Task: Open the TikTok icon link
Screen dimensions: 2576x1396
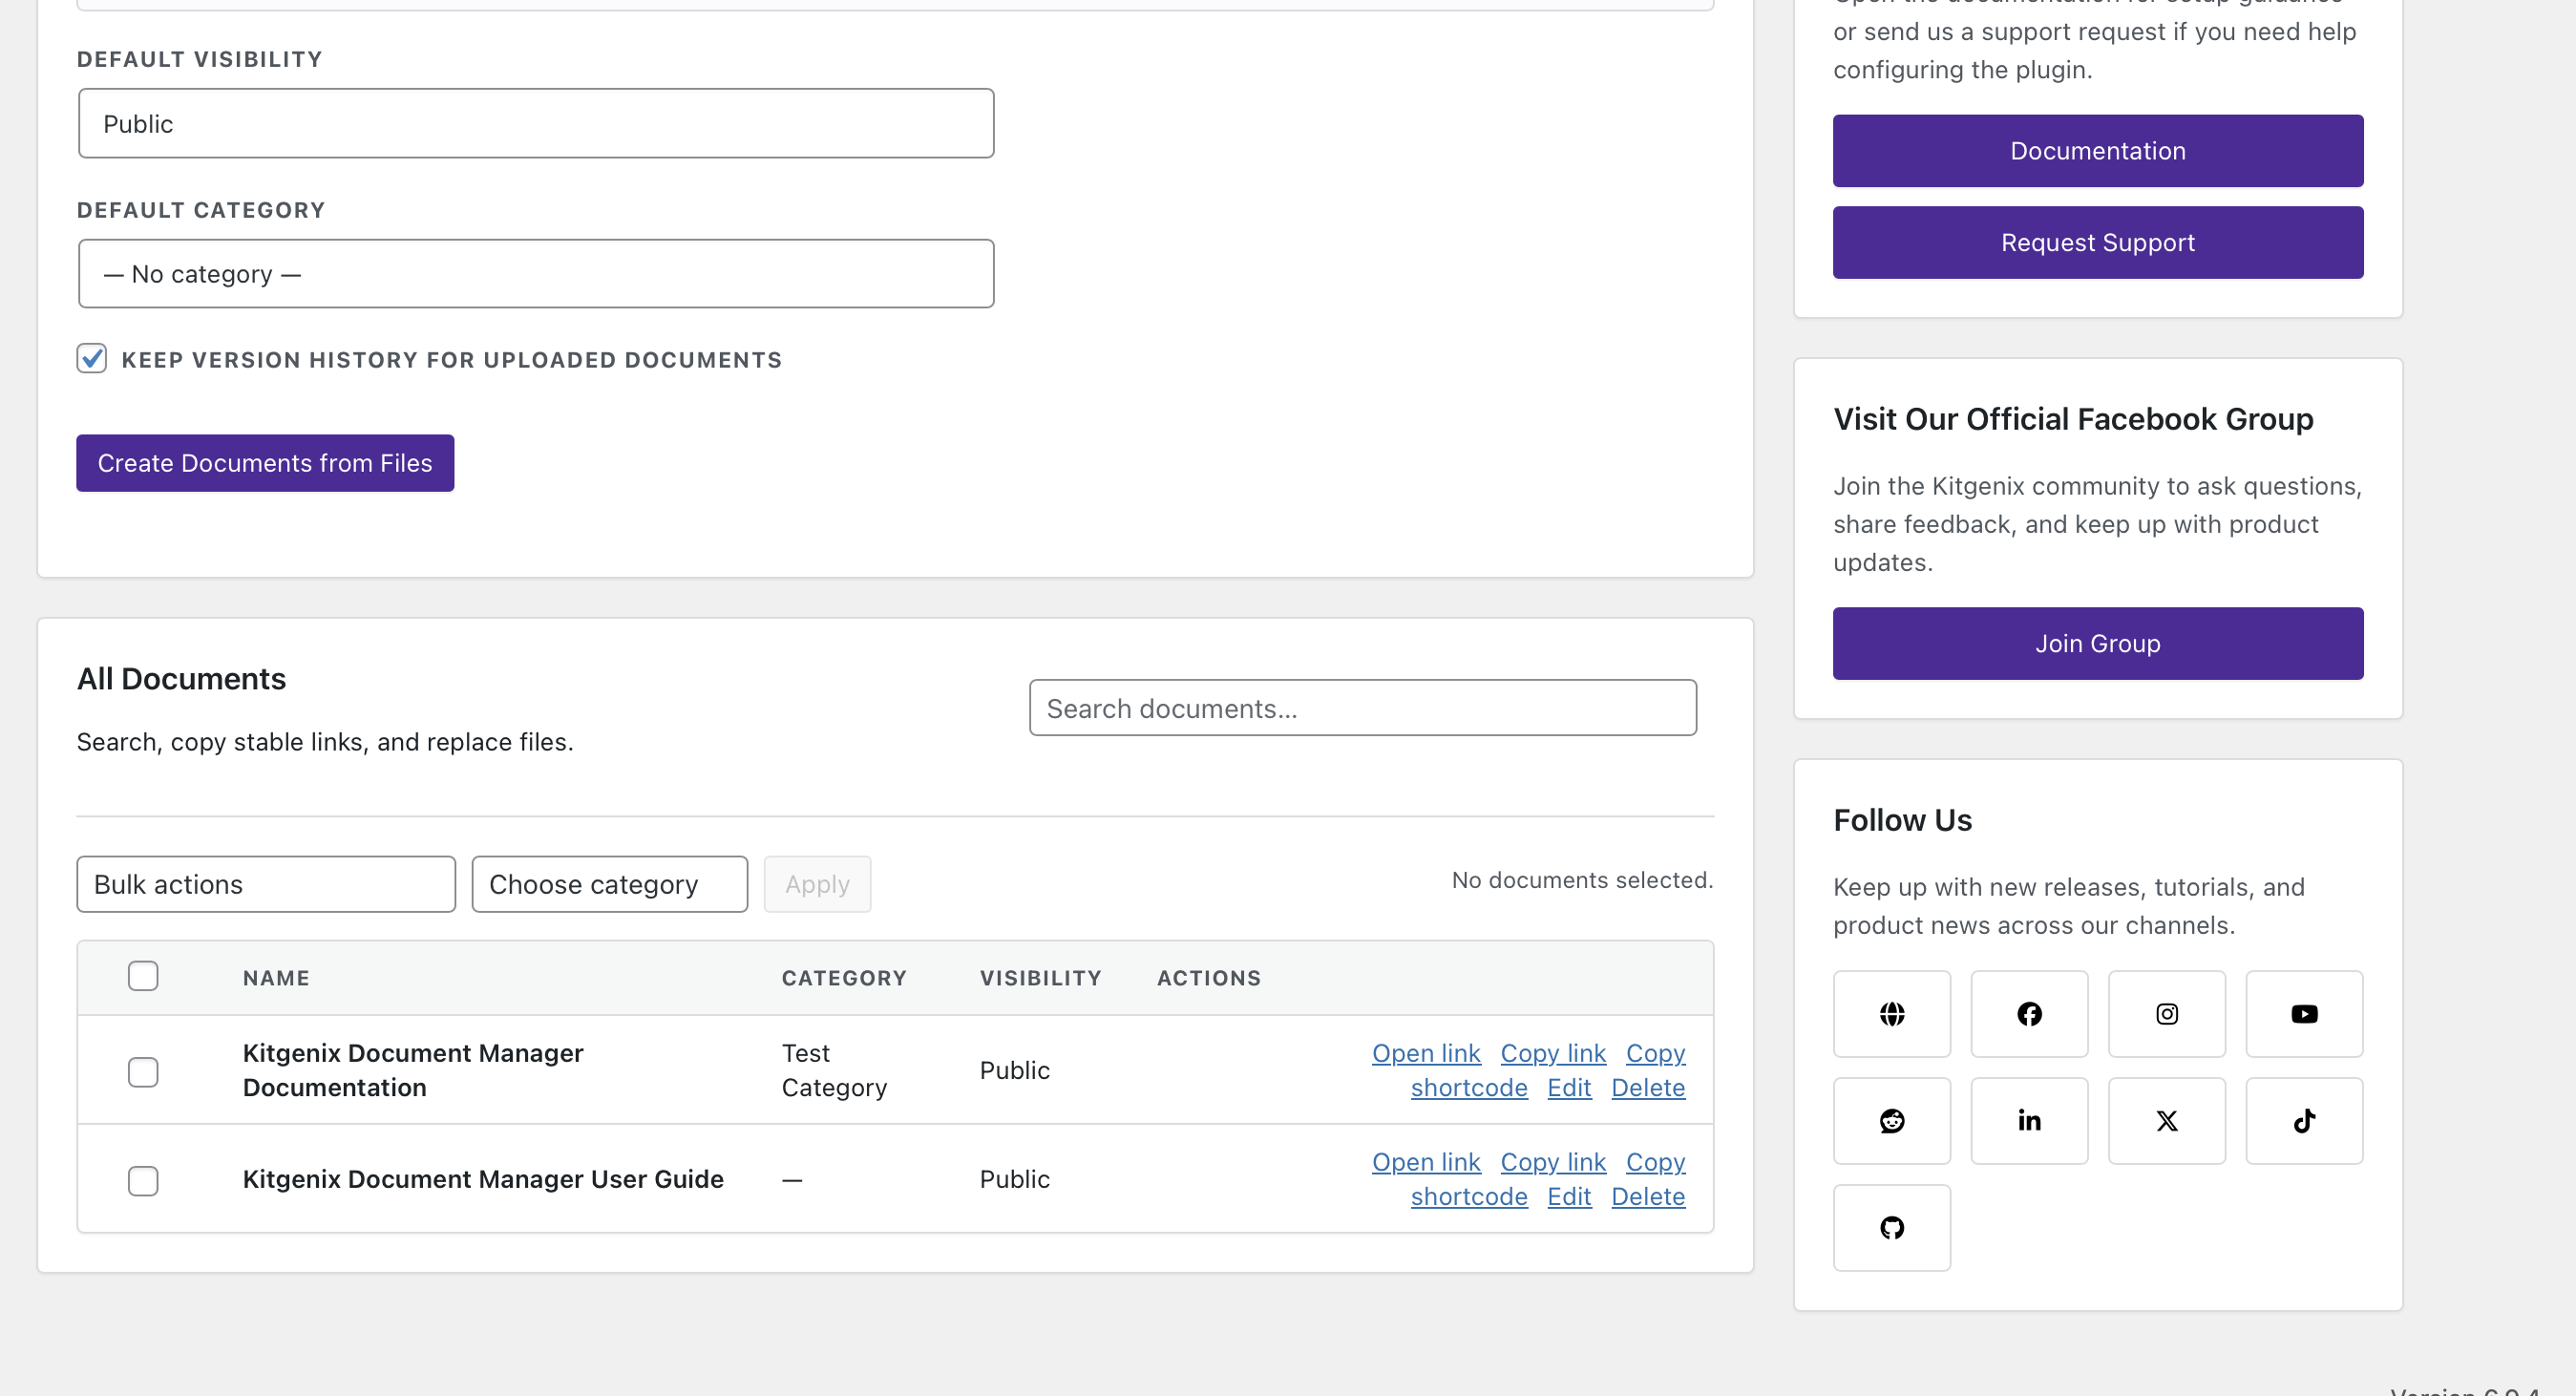Action: 2304,1121
